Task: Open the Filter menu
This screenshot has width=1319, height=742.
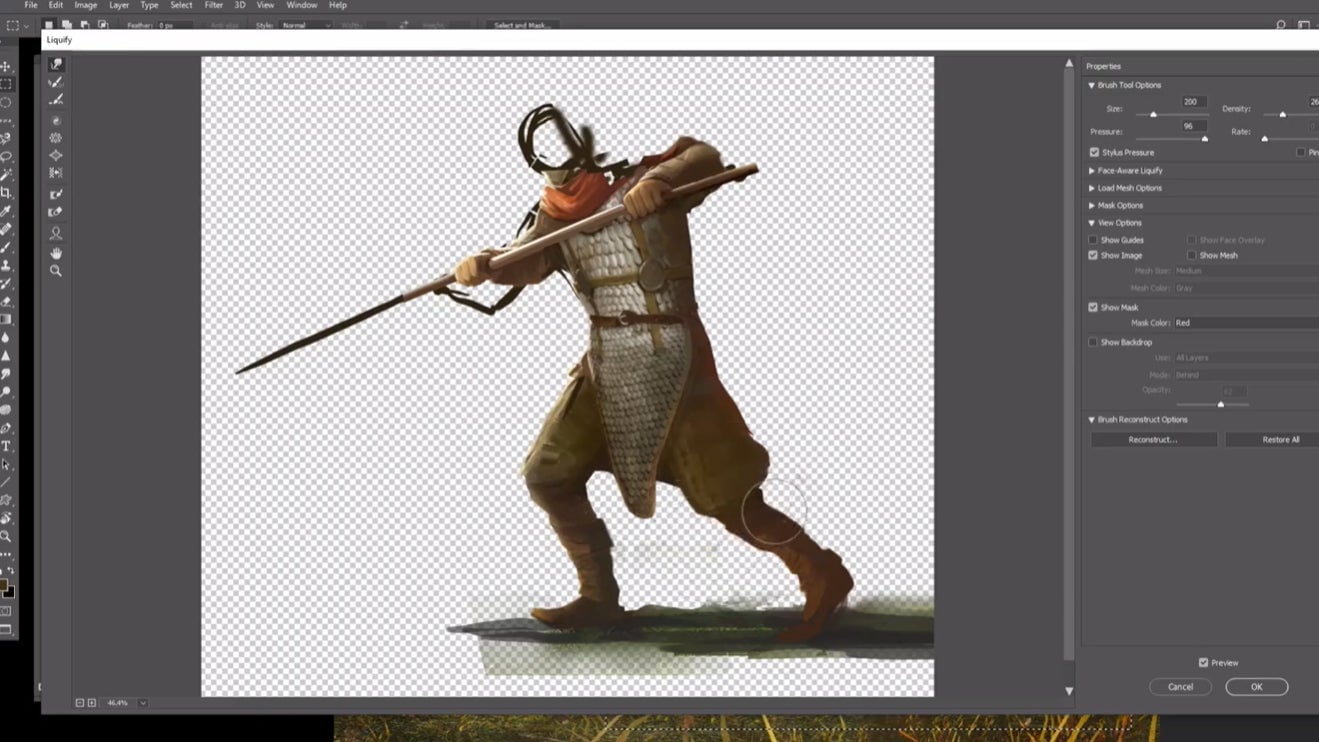Action: pos(214,5)
